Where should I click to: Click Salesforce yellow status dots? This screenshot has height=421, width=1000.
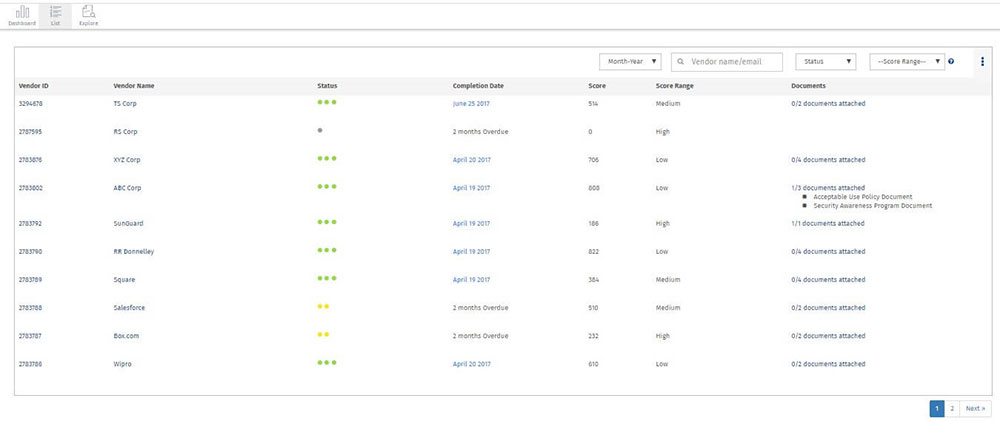pyautogui.click(x=323, y=306)
